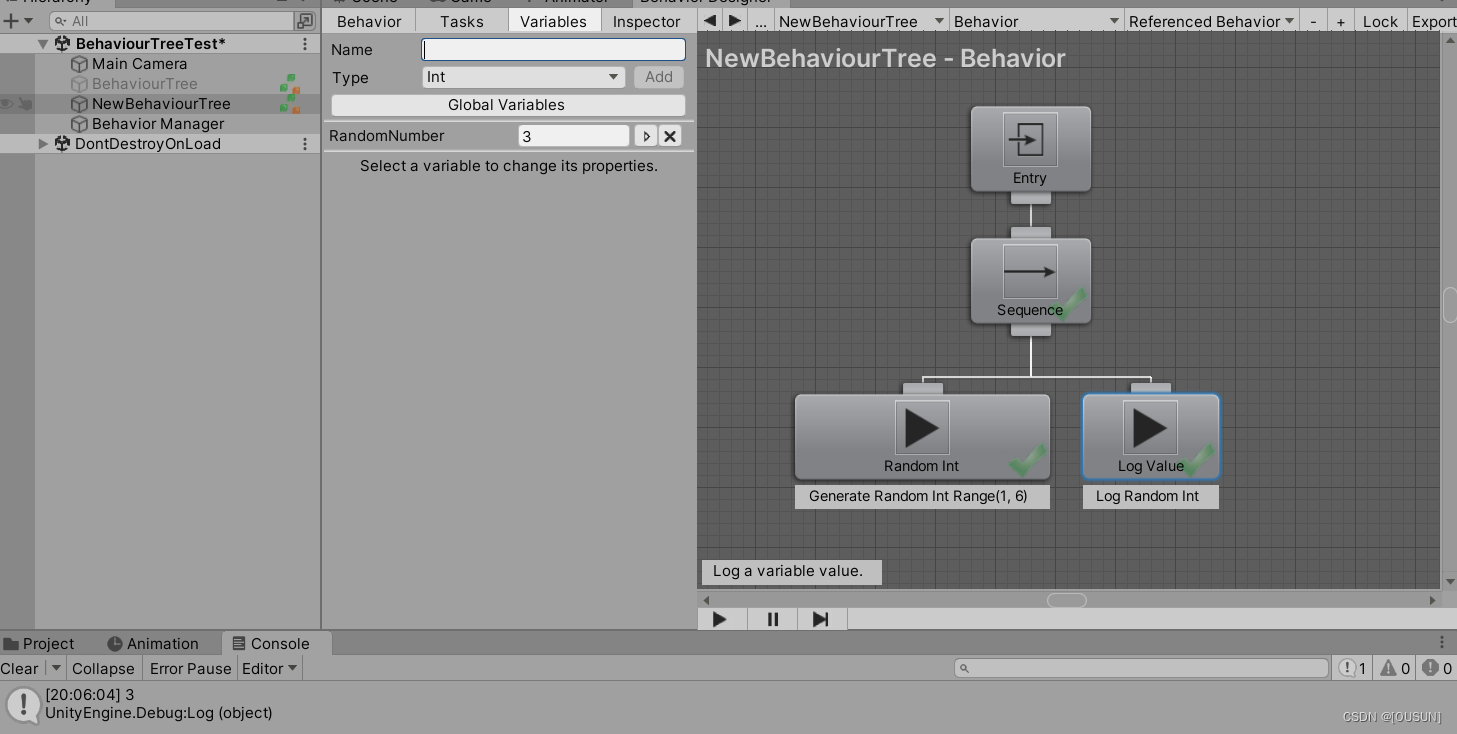Click the disabled BehaviourTree object's cube icon
1457x734 pixels.
click(80, 84)
